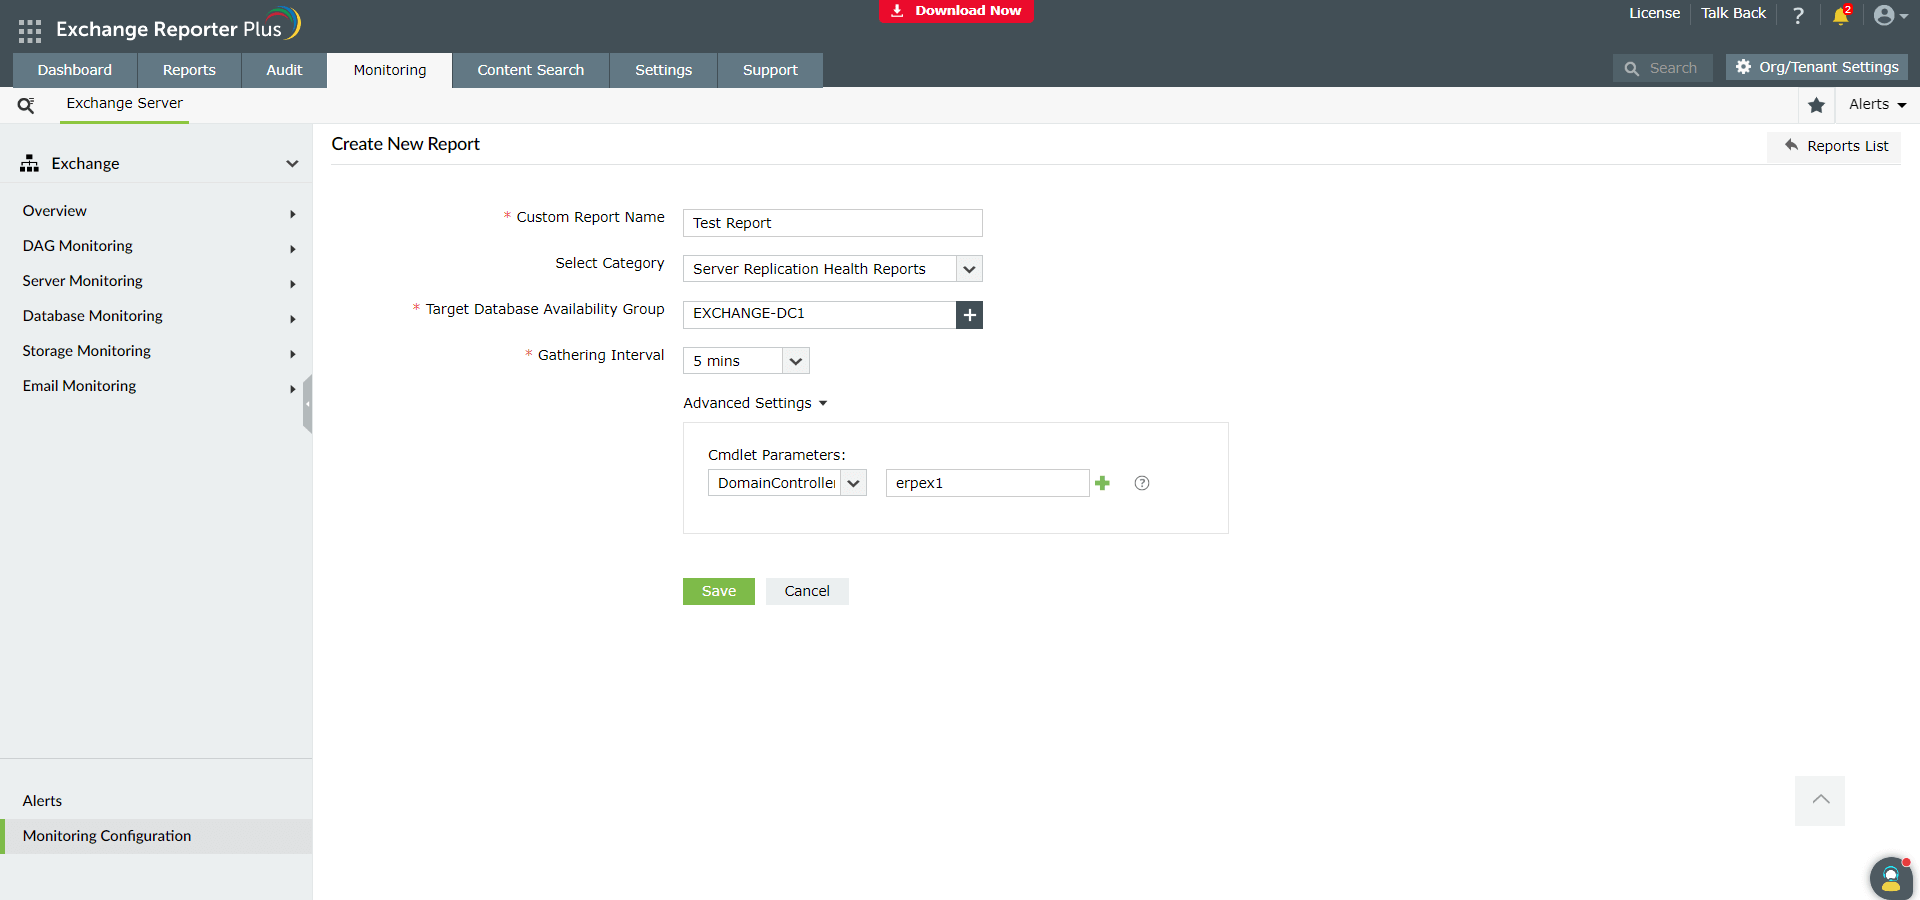Select the Exchange Server sub-tab
This screenshot has height=900, width=1920.
[125, 104]
